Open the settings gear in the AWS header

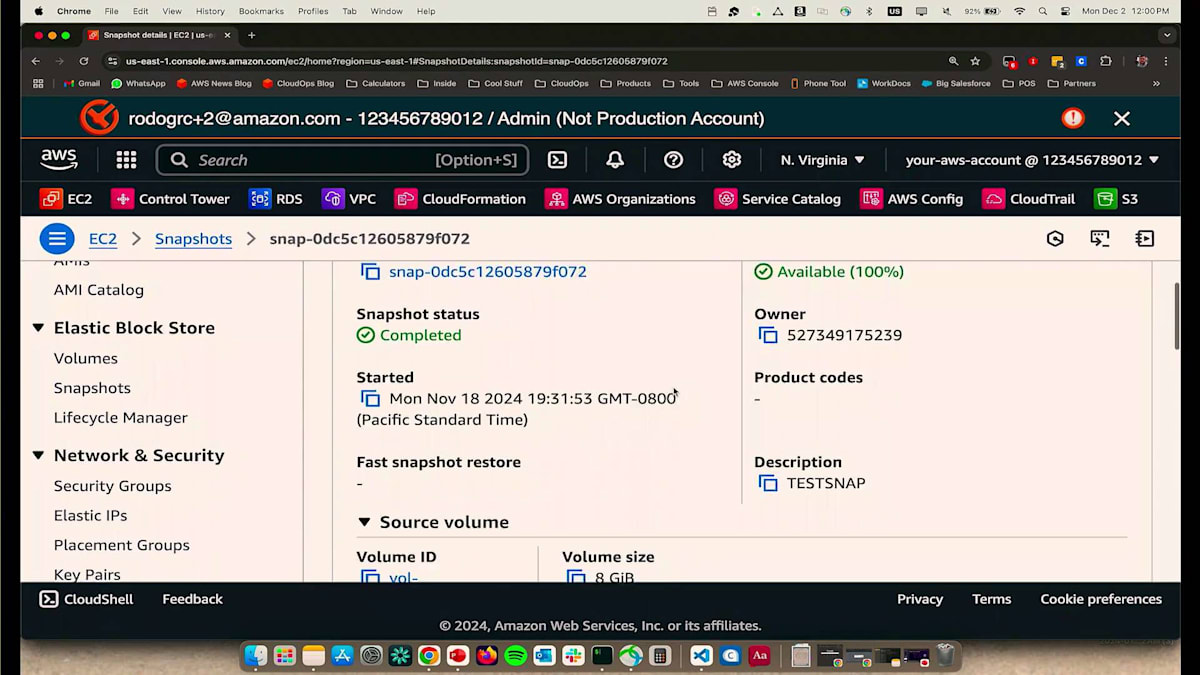[732, 160]
